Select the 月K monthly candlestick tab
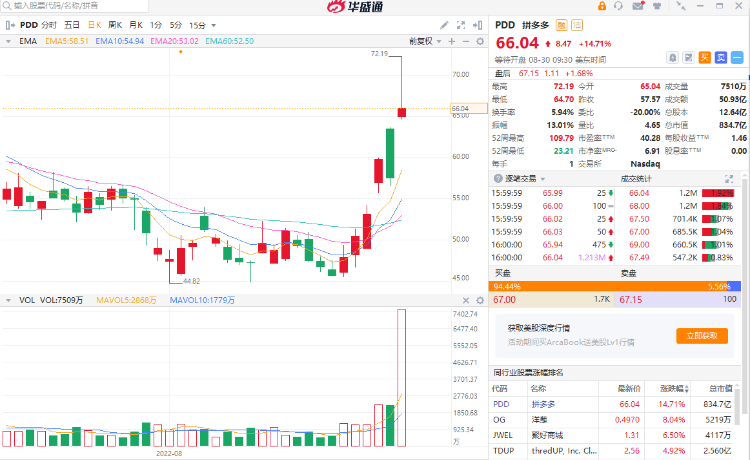The width and height of the screenshot is (750, 460). [136, 25]
